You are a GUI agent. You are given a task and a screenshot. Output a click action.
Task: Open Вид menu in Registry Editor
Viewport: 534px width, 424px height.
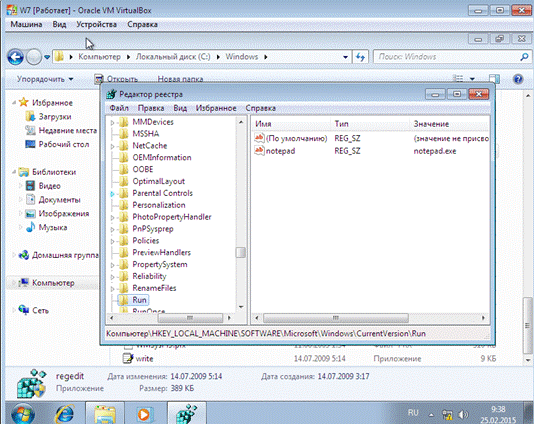click(180, 108)
